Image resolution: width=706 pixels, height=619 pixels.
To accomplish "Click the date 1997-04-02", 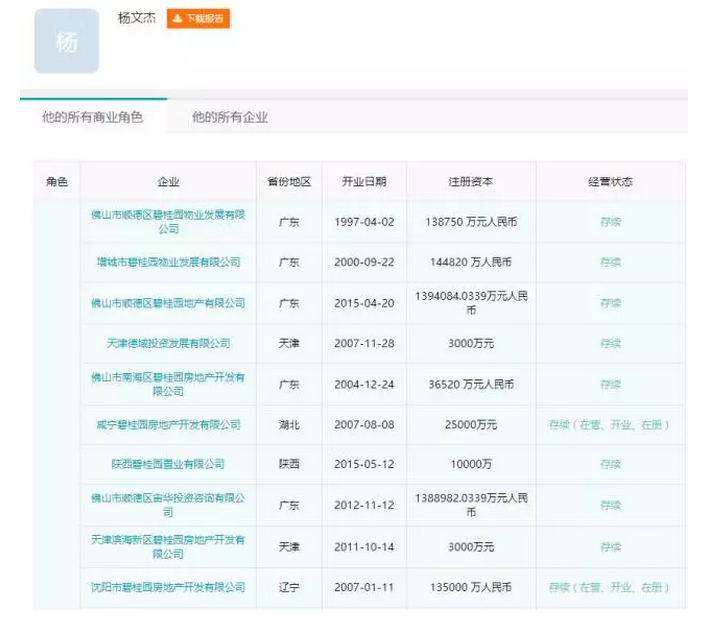I will pyautogui.click(x=364, y=222).
